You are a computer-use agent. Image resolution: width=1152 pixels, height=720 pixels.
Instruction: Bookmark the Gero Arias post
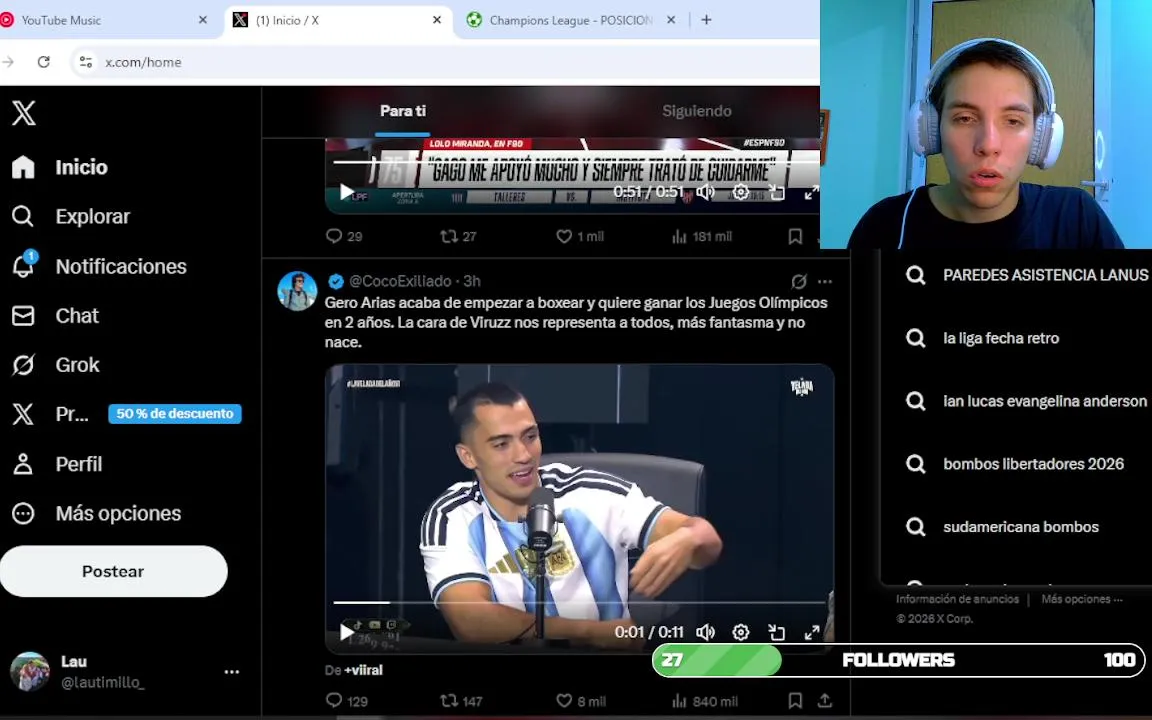[795, 701]
